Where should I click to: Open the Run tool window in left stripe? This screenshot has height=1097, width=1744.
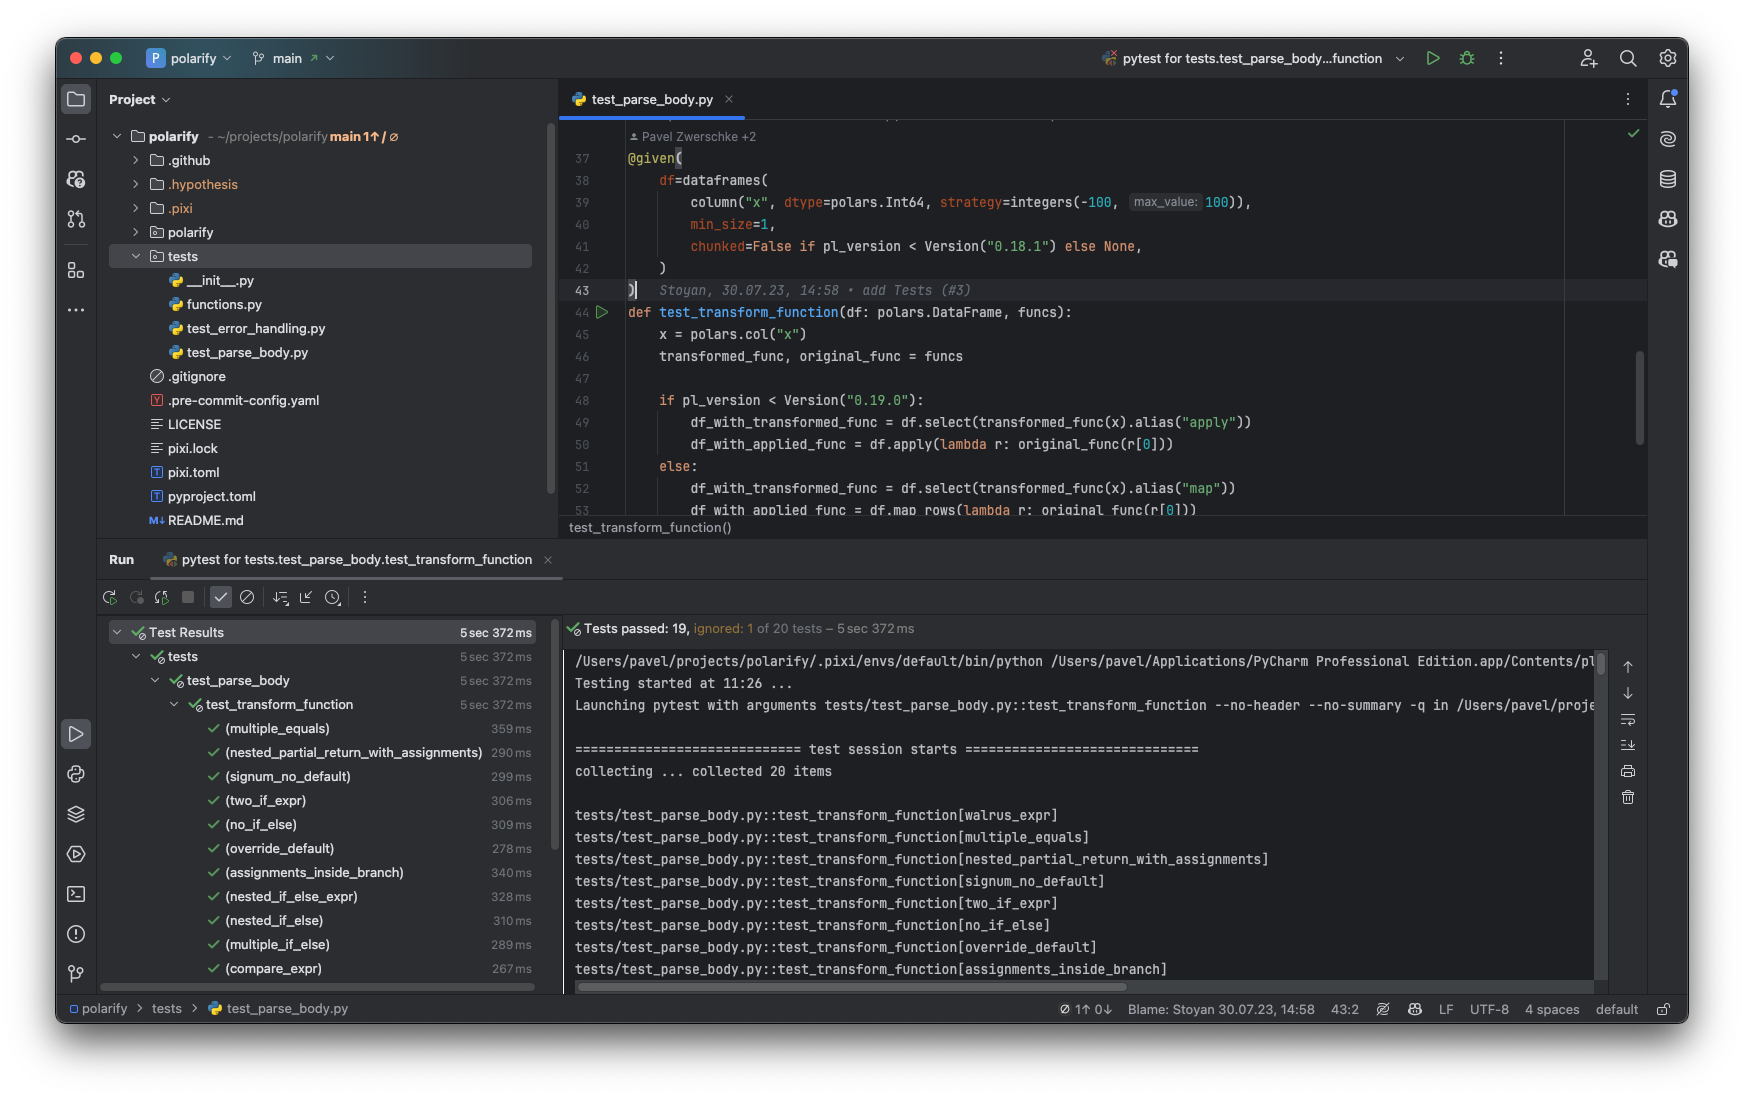76,734
